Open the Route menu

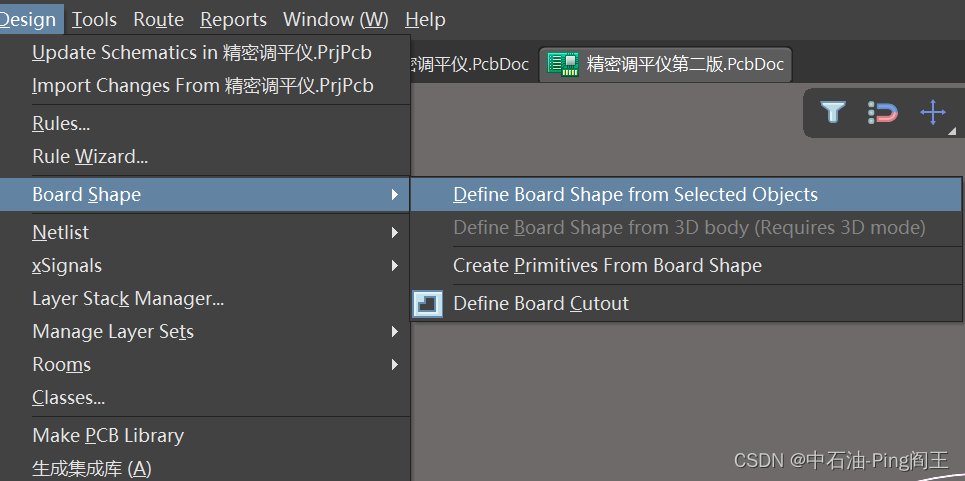click(x=158, y=20)
